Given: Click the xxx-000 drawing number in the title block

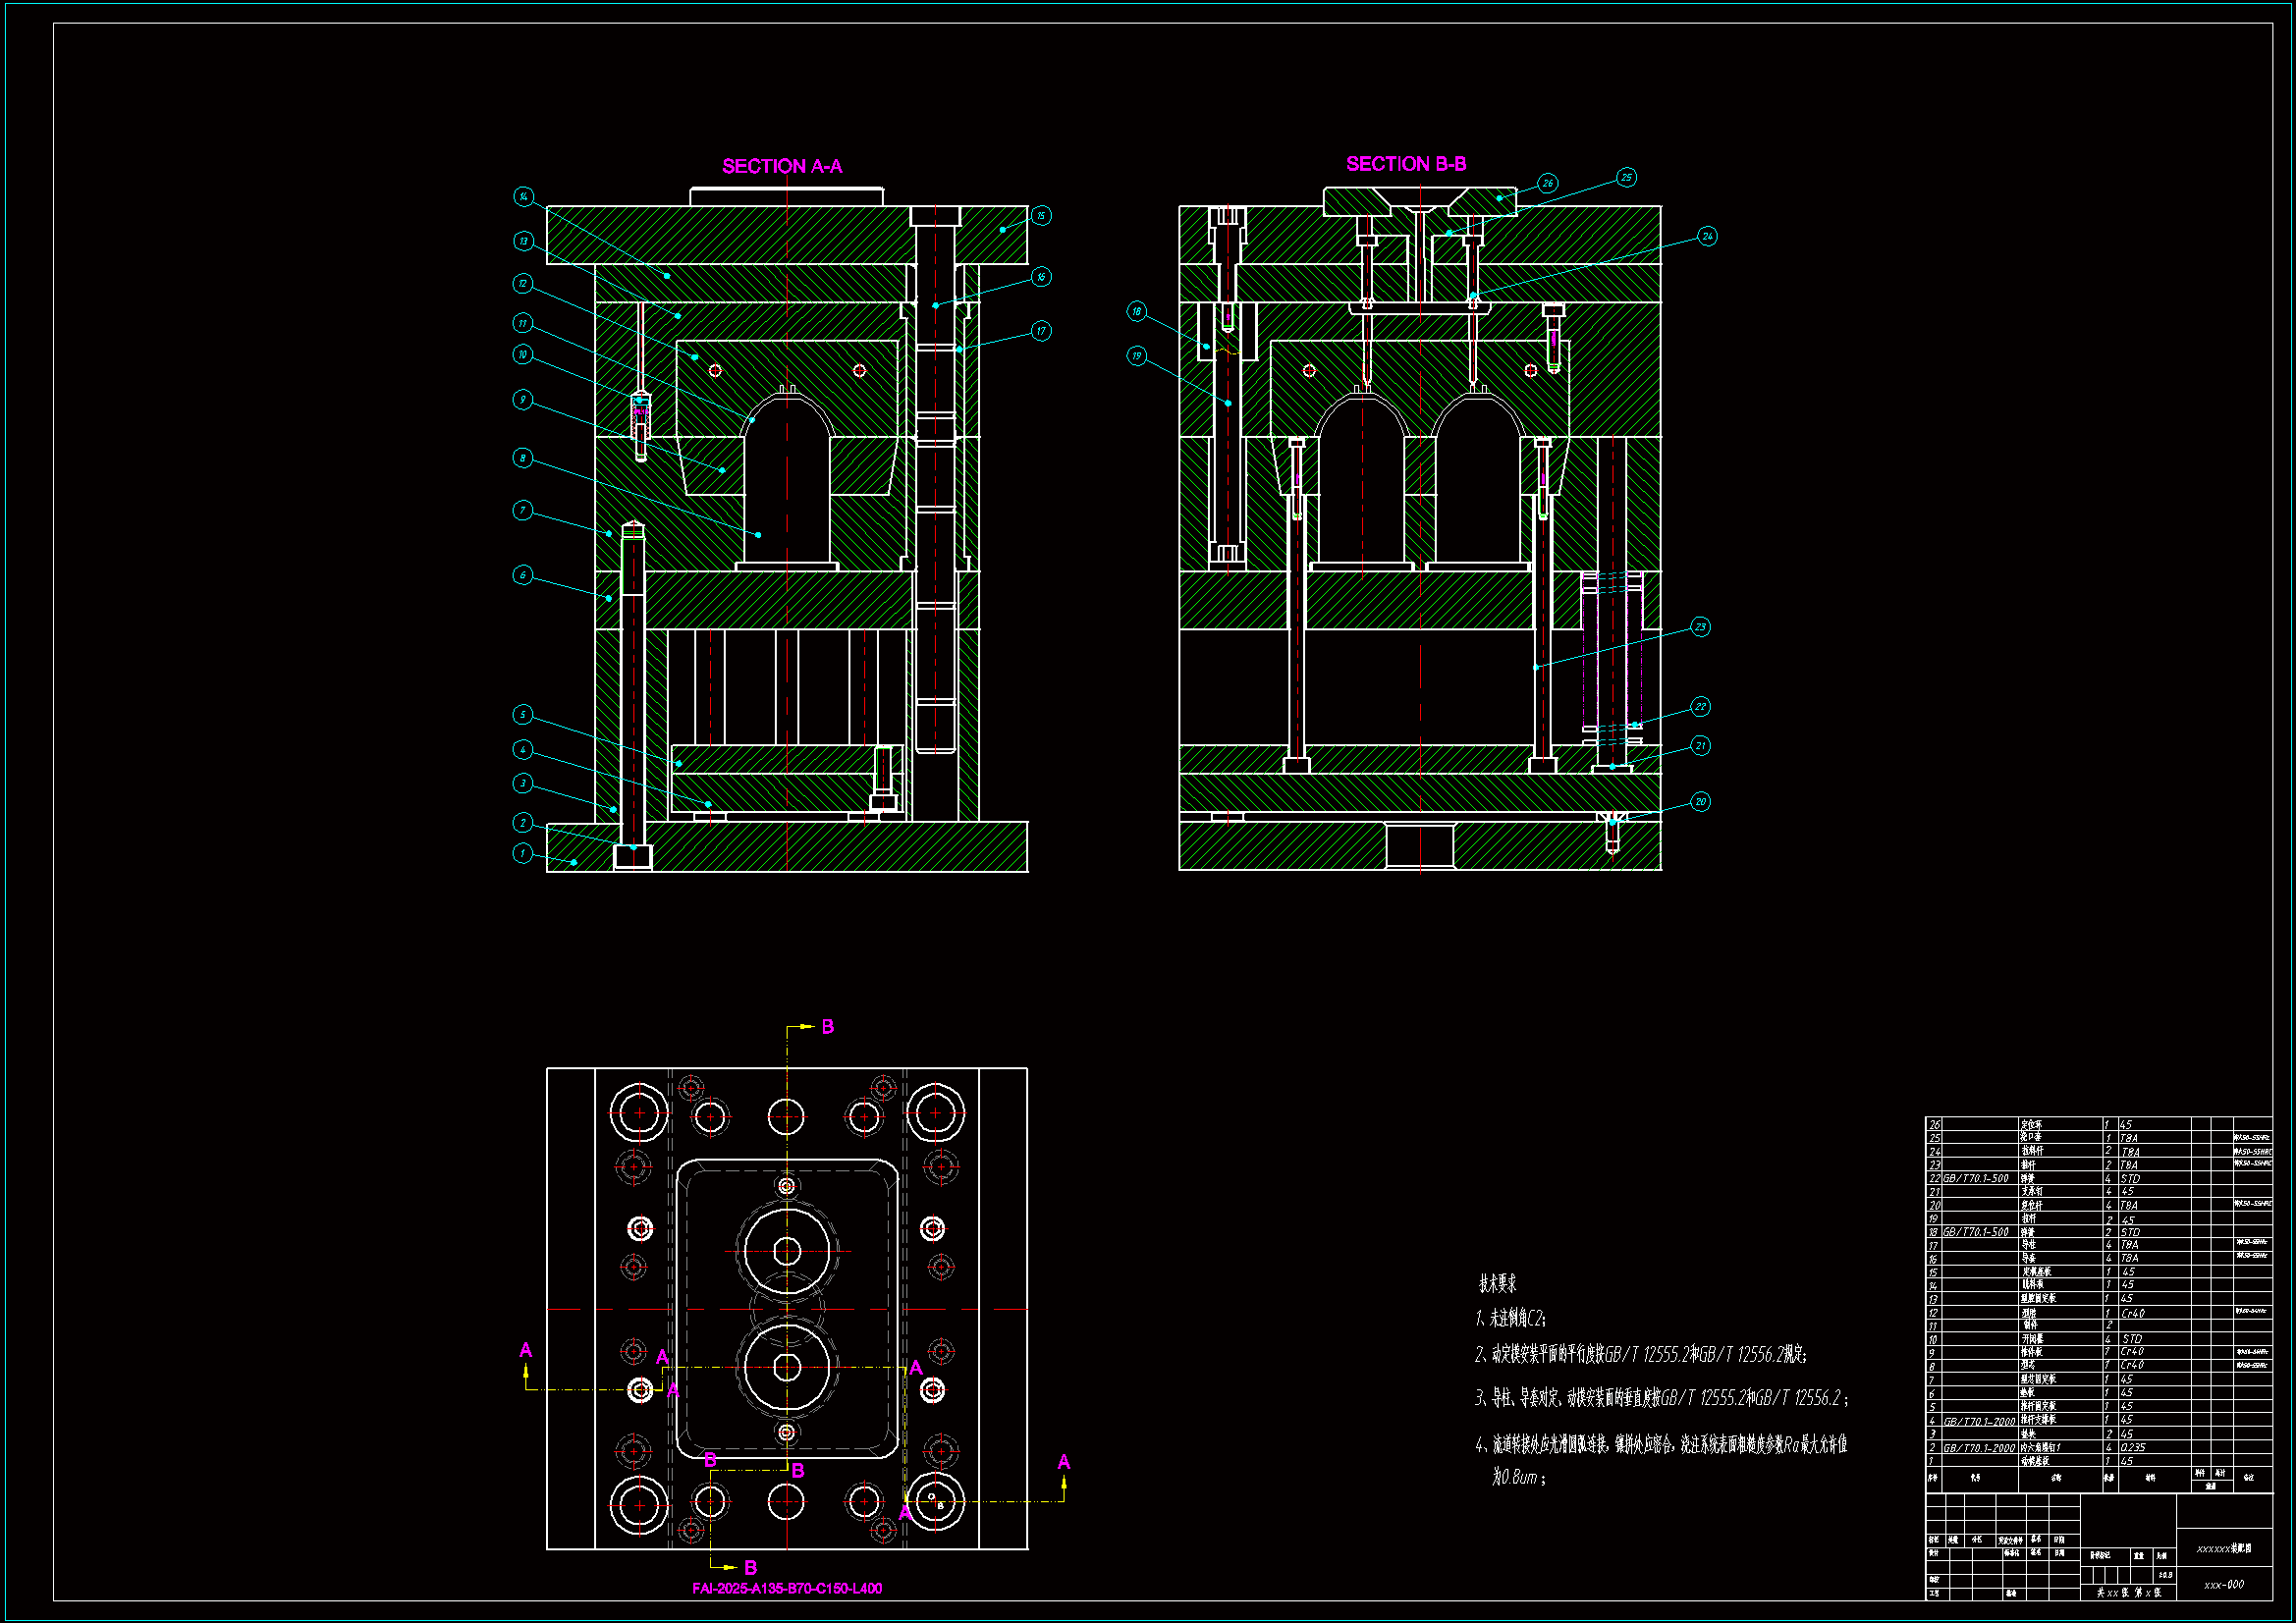Looking at the screenshot, I should [x=2224, y=1585].
